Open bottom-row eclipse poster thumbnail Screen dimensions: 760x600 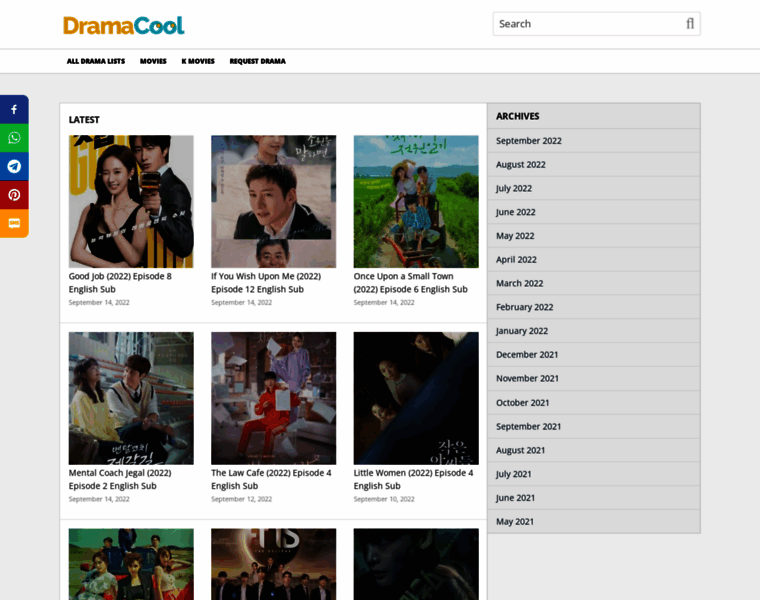pos(273,564)
